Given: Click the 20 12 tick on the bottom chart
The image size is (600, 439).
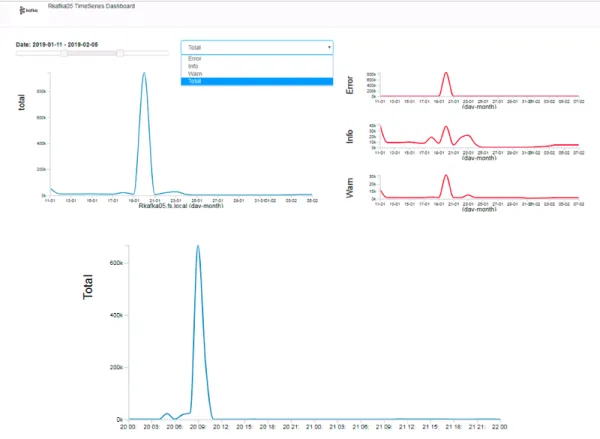Looking at the screenshot, I should coord(221,427).
